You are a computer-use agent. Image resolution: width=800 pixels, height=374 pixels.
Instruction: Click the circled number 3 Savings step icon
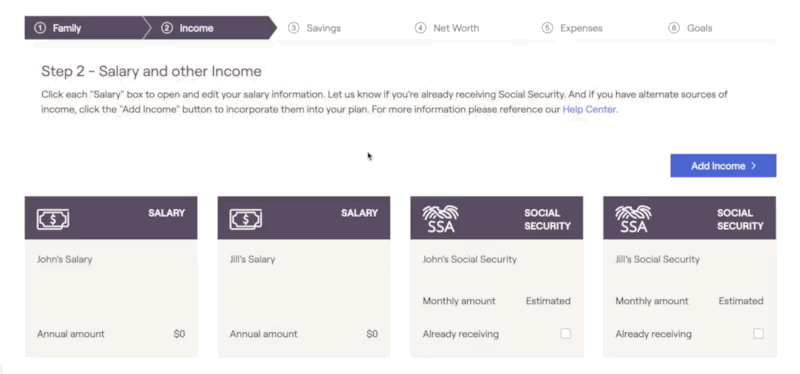(x=293, y=28)
